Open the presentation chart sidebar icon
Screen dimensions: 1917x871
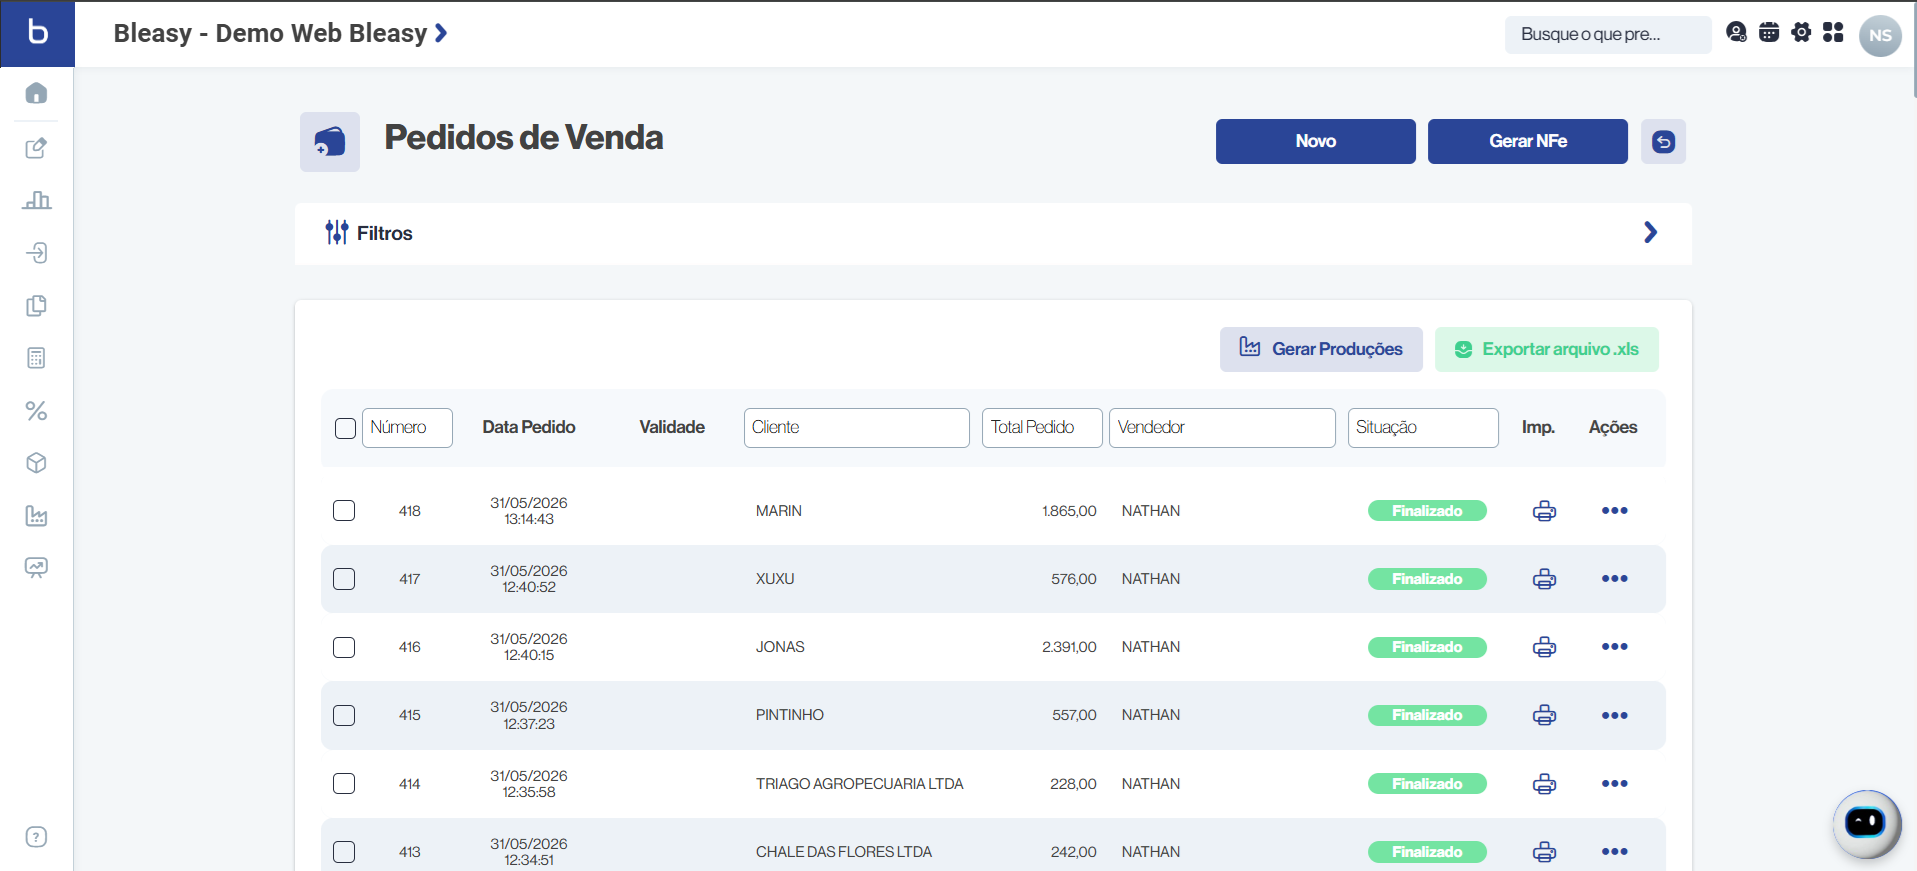(36, 568)
